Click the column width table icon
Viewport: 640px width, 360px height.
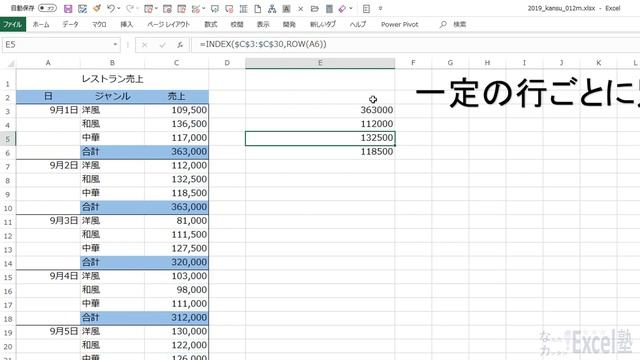[x=243, y=9]
